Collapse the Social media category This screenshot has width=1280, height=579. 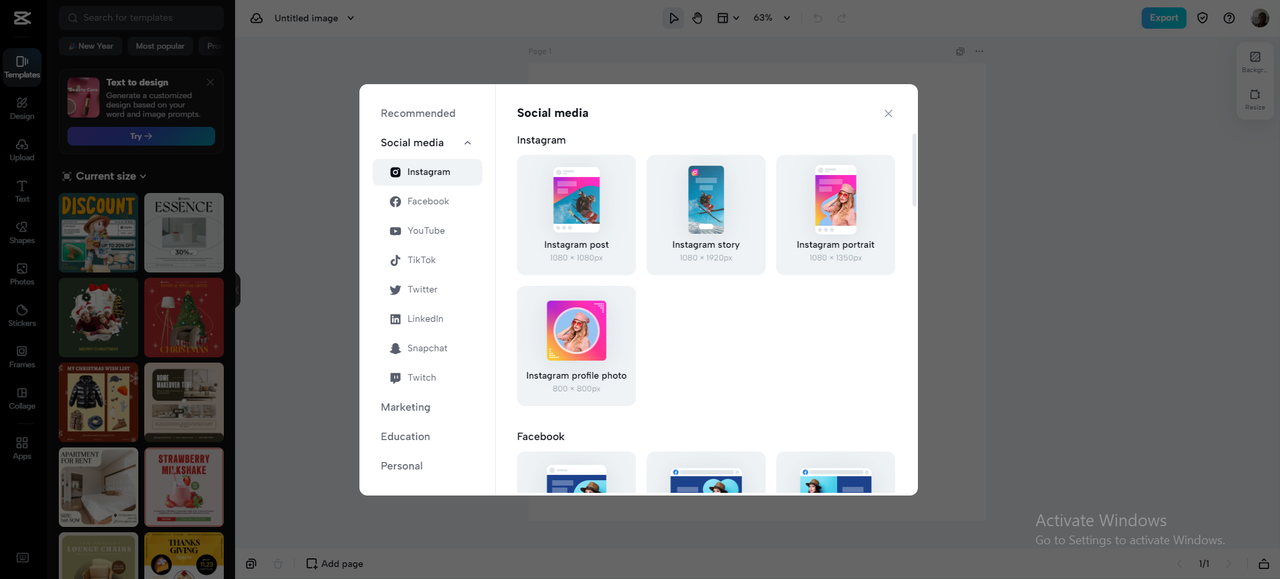click(x=467, y=143)
